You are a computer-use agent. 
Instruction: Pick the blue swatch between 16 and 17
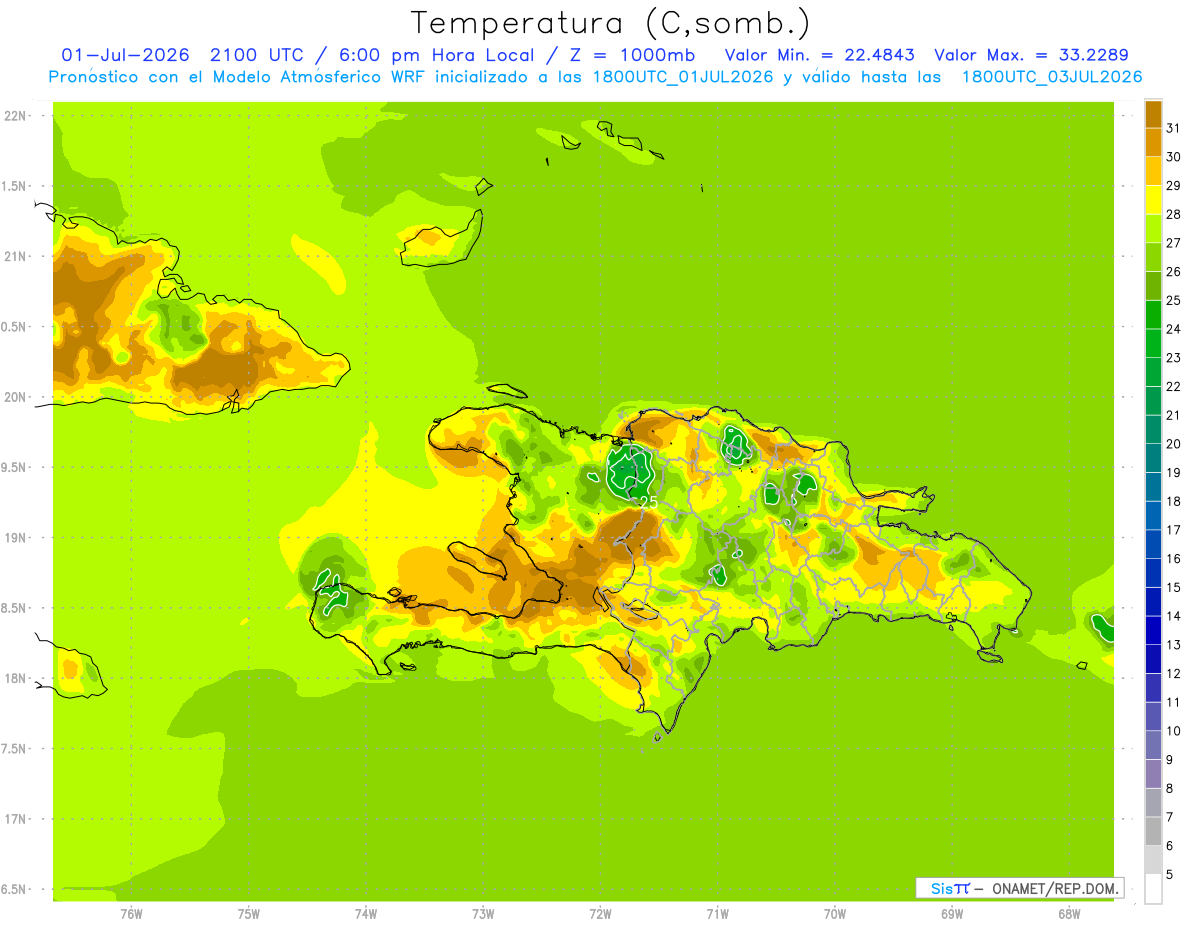1153,544
